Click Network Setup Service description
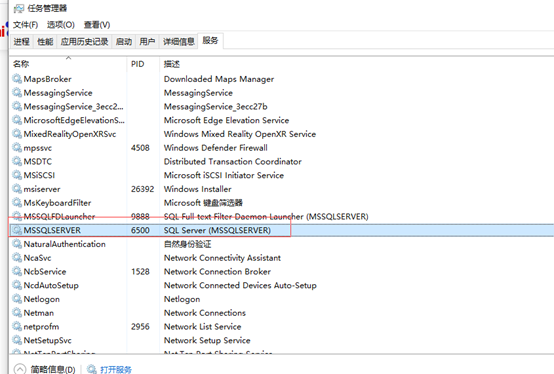Screen dimensions: 554x374 point(207,340)
